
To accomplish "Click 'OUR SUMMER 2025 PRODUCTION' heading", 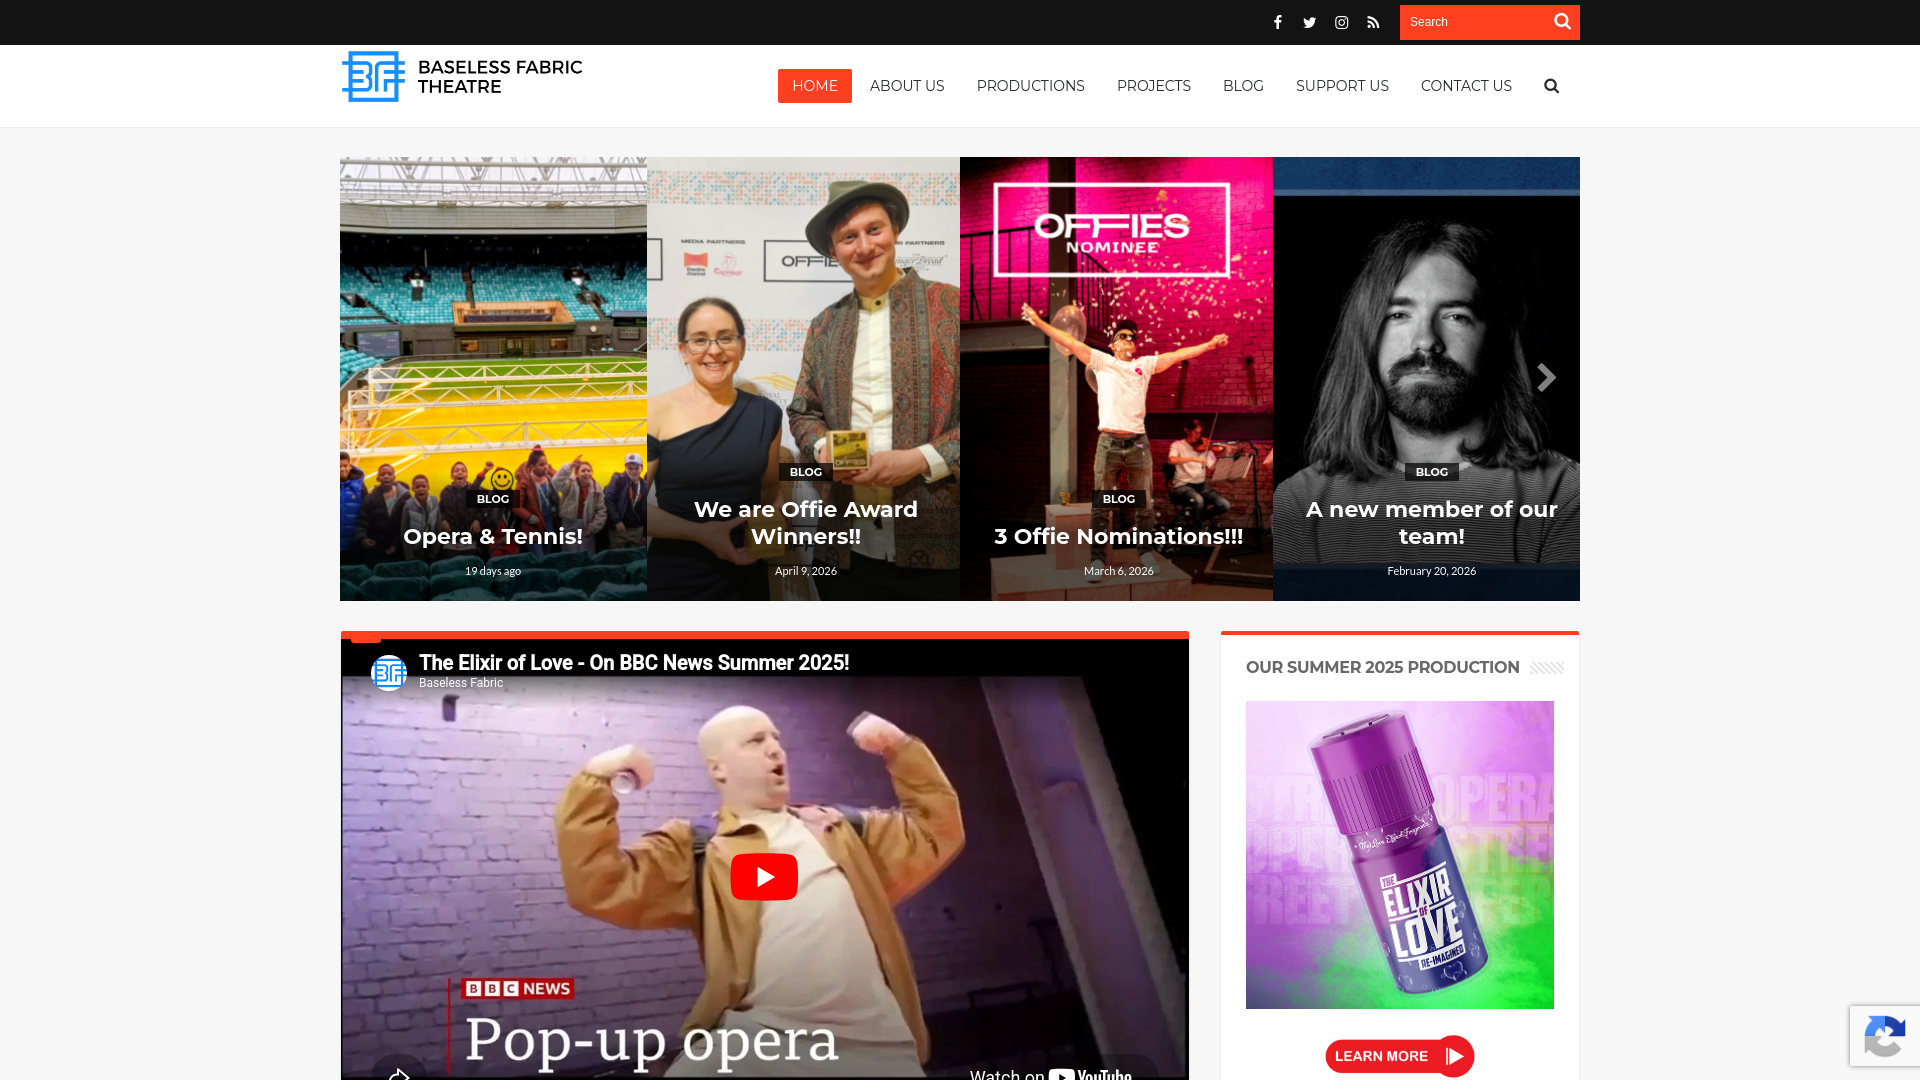I will click(x=1382, y=668).
